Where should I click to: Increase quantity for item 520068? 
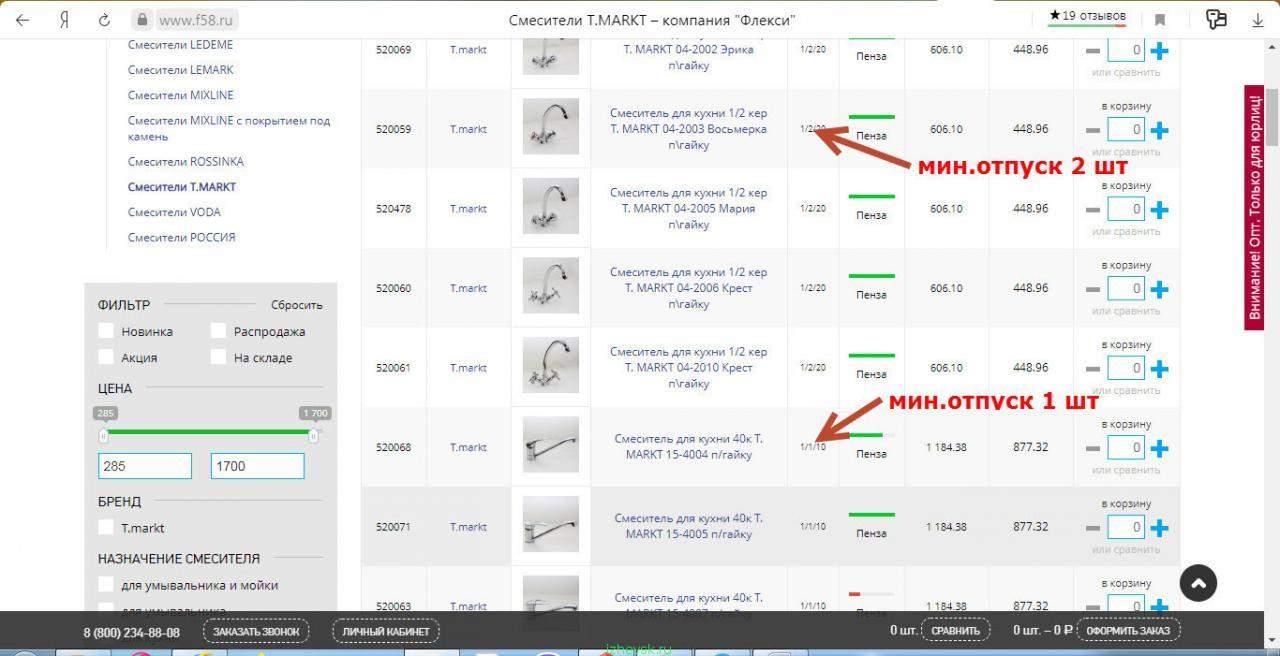pyautogui.click(x=1159, y=448)
